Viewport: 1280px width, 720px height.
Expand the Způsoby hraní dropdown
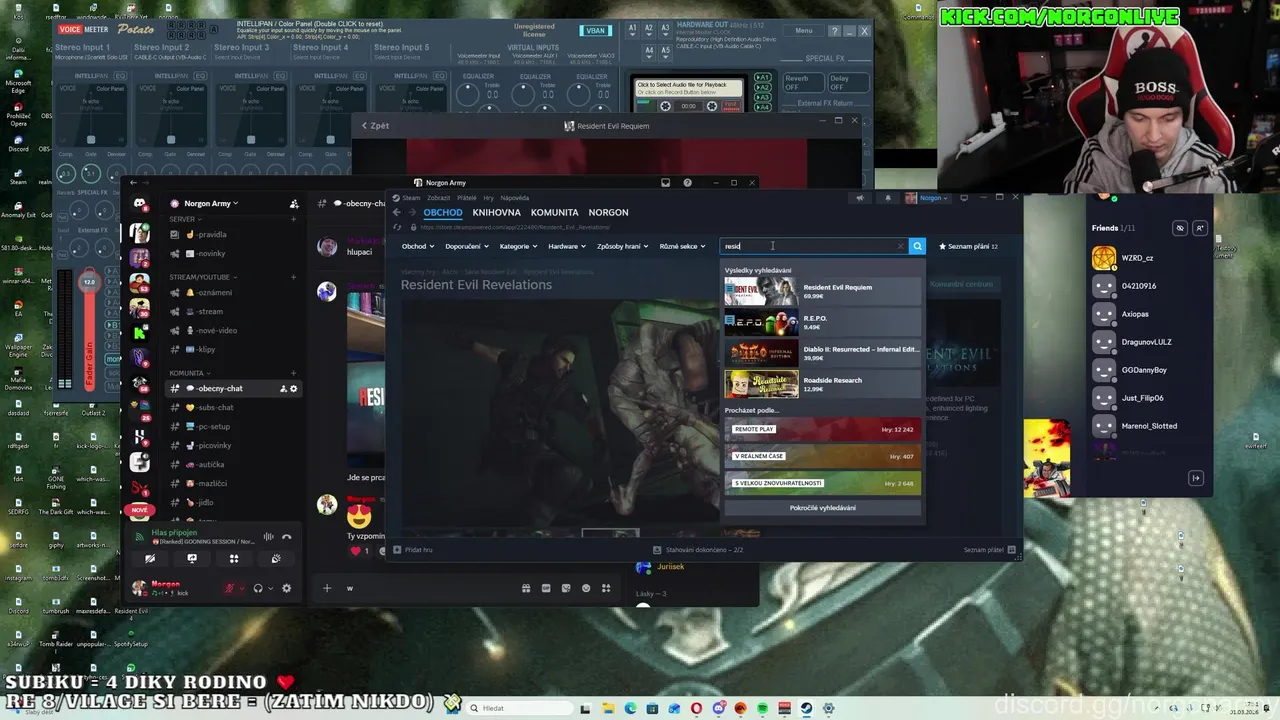(623, 246)
